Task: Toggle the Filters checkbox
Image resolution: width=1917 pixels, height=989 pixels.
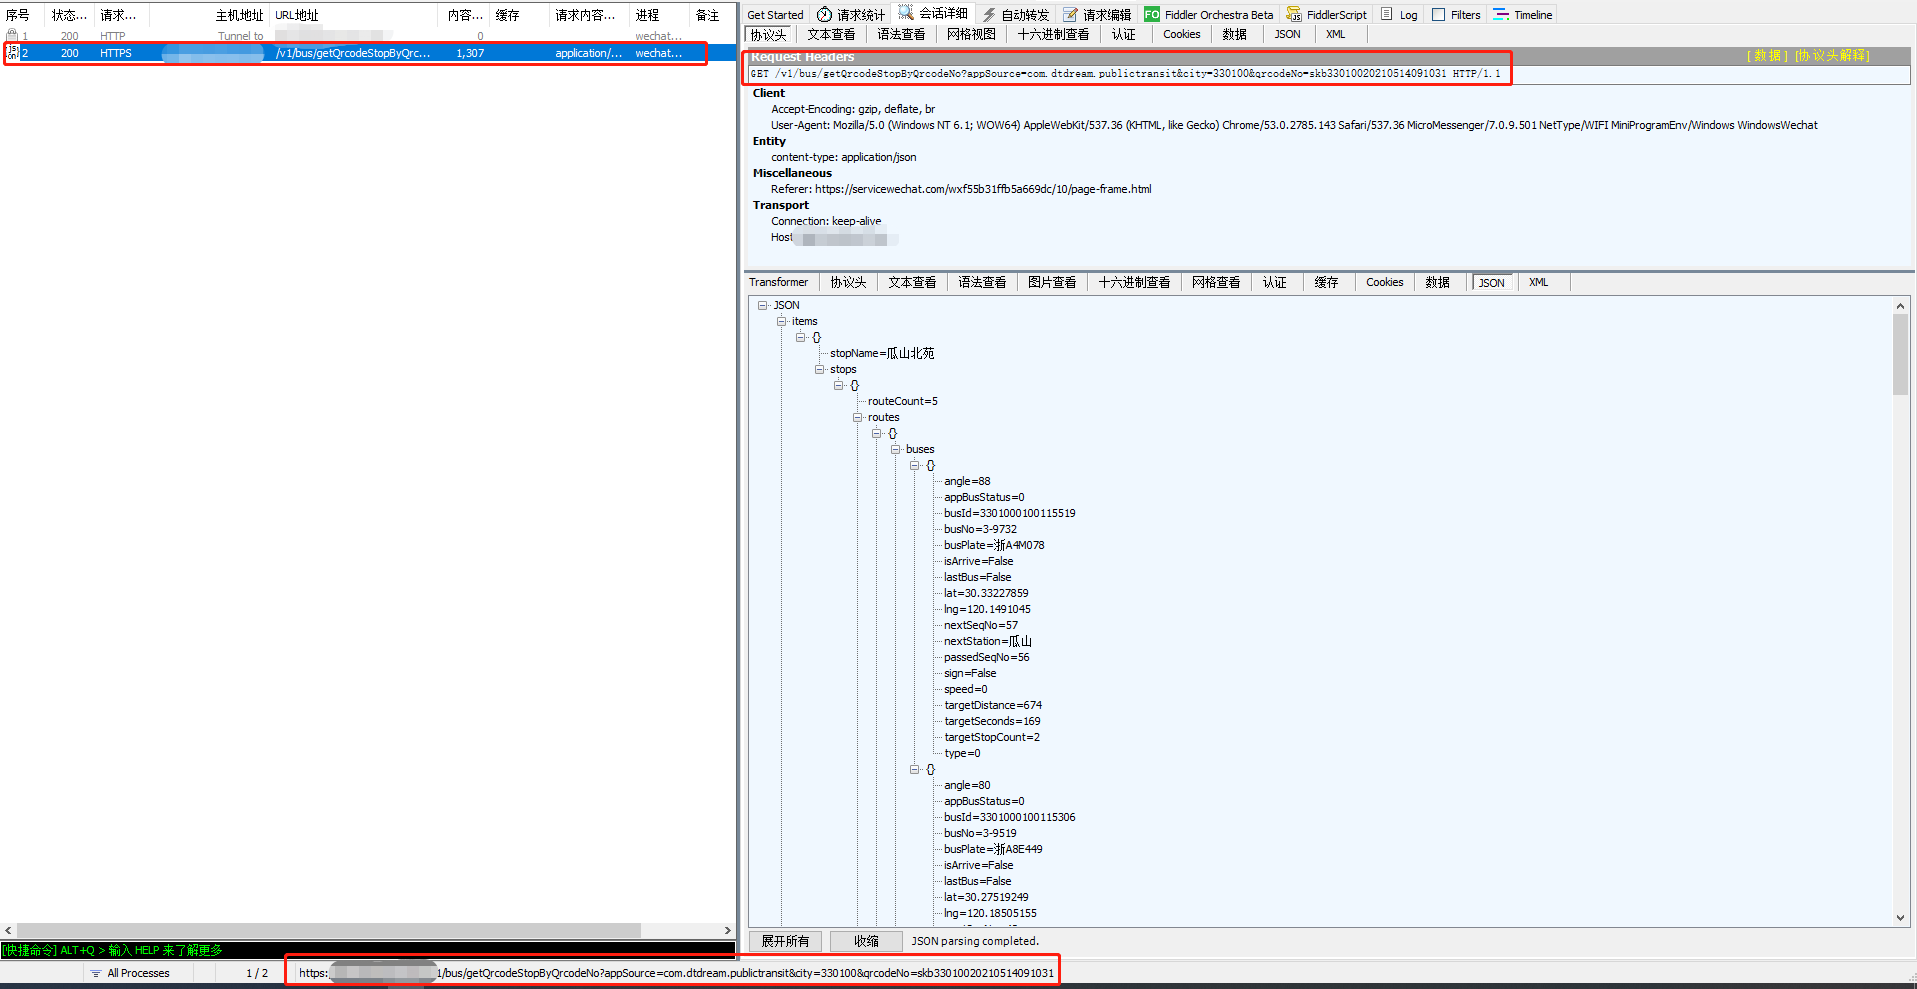Action: tap(1438, 14)
